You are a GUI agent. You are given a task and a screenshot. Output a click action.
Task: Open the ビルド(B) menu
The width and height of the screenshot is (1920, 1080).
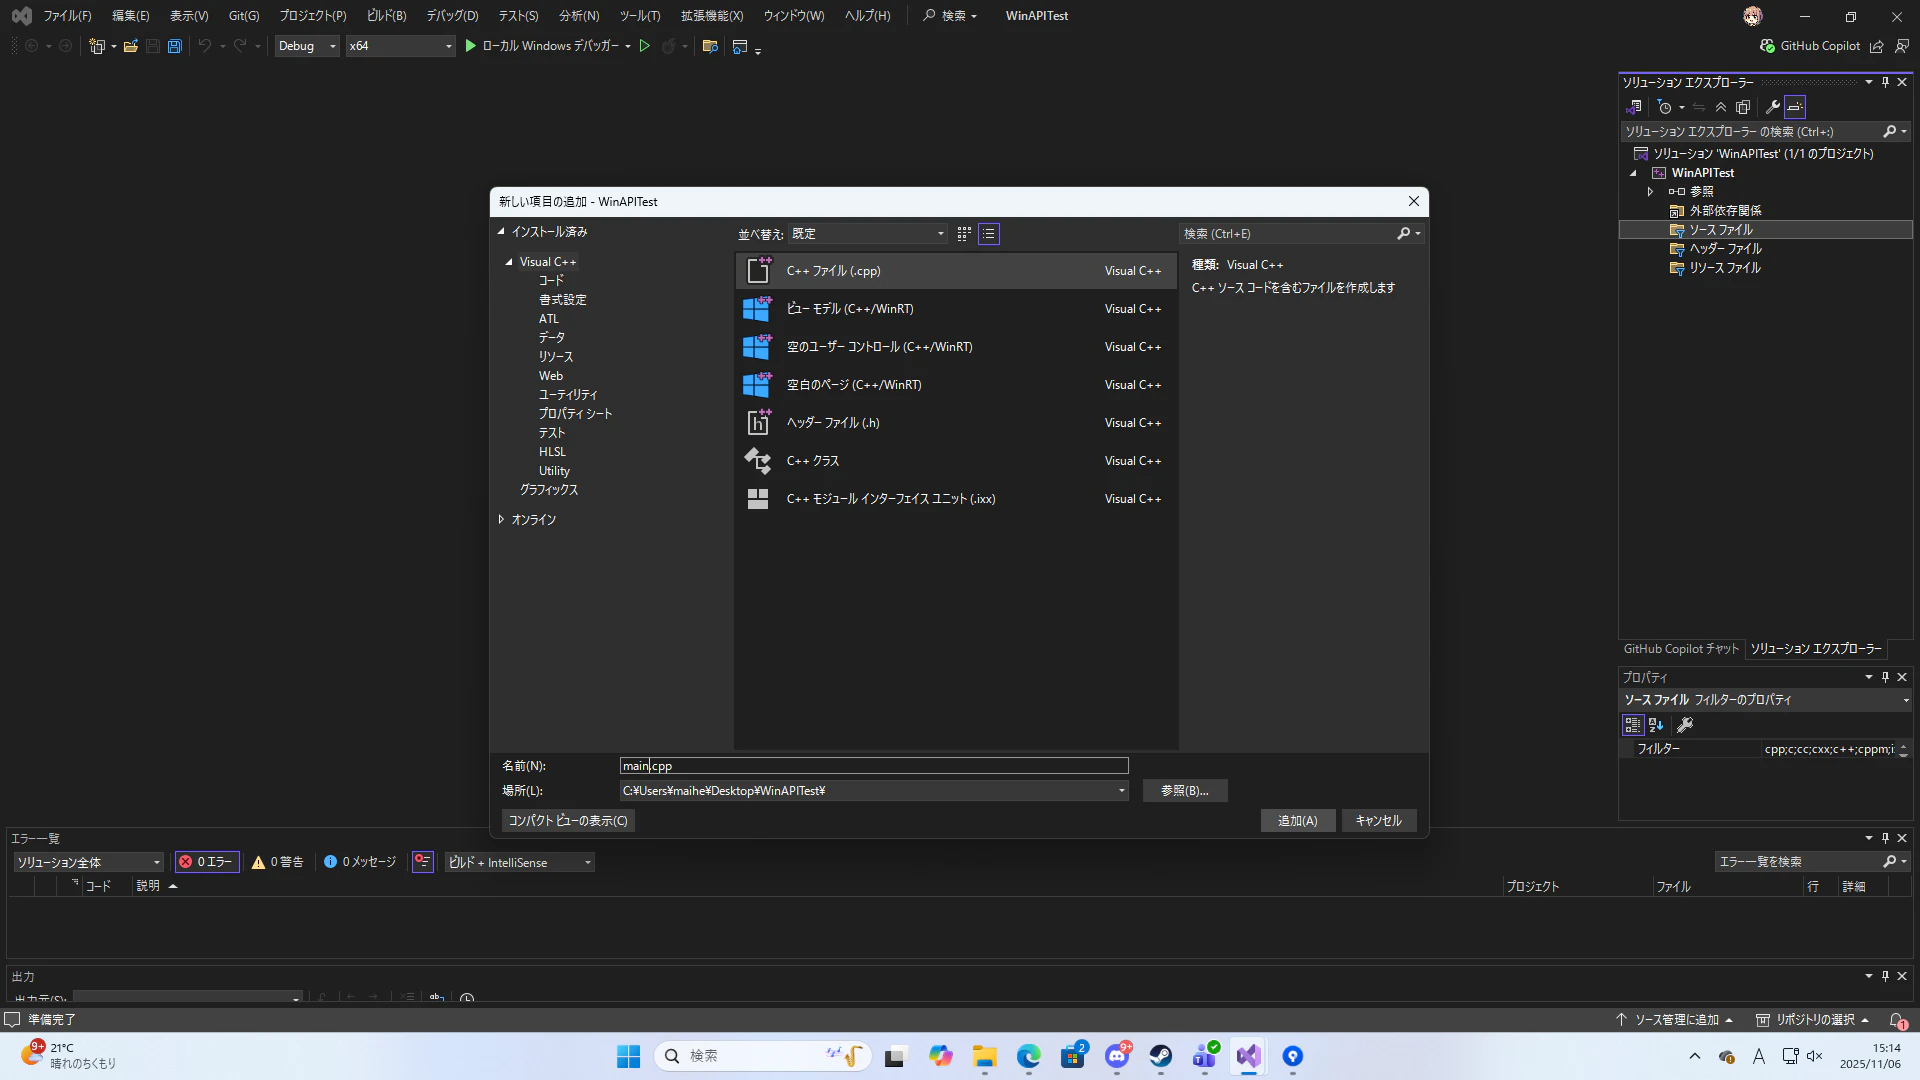[x=386, y=16]
